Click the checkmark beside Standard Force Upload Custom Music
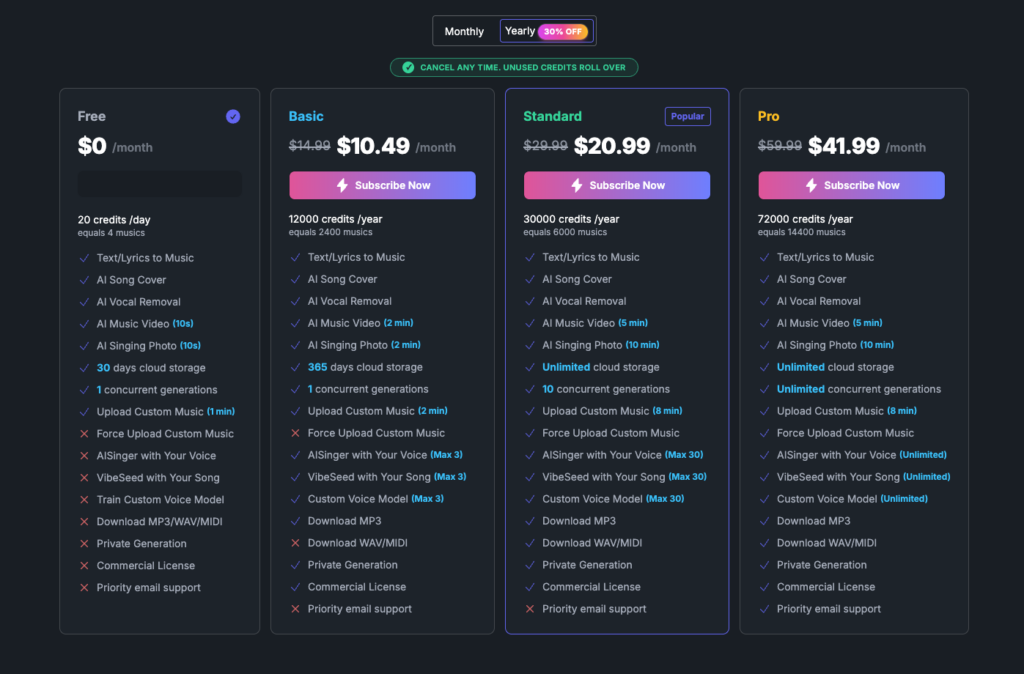Screen dimensions: 1024x674 click(530, 433)
